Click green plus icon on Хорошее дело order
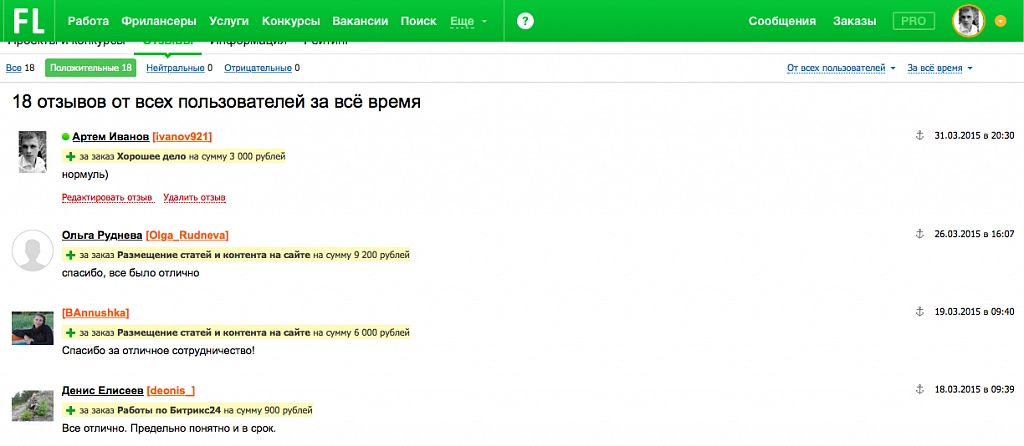 click(71, 157)
